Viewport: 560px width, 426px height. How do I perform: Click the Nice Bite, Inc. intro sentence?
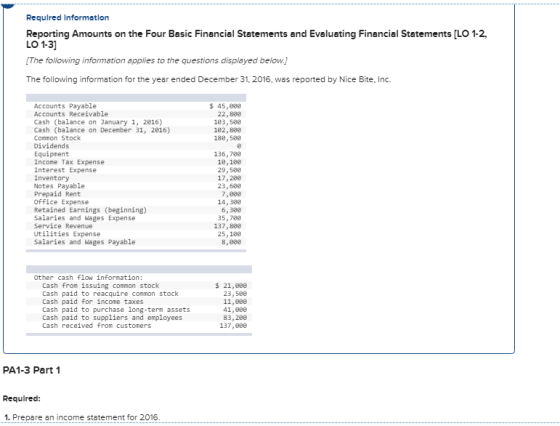208,79
